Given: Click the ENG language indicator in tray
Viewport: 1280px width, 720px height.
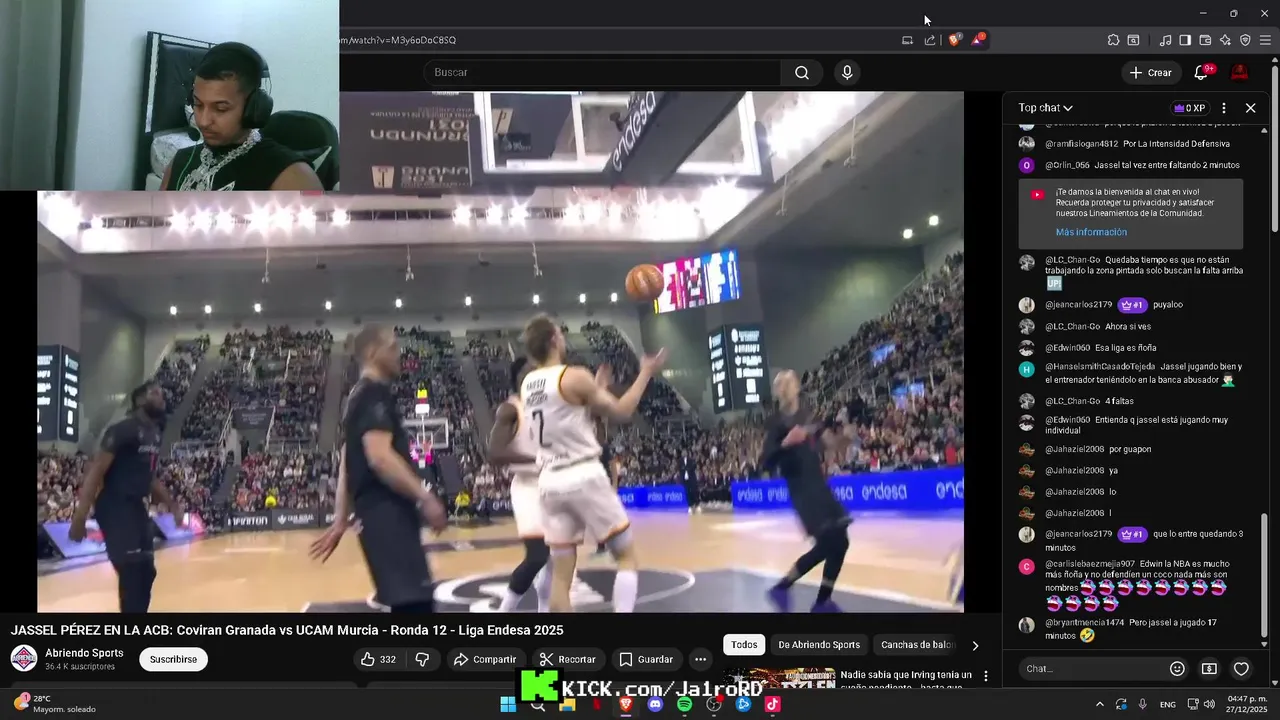Looking at the screenshot, I should (1168, 704).
